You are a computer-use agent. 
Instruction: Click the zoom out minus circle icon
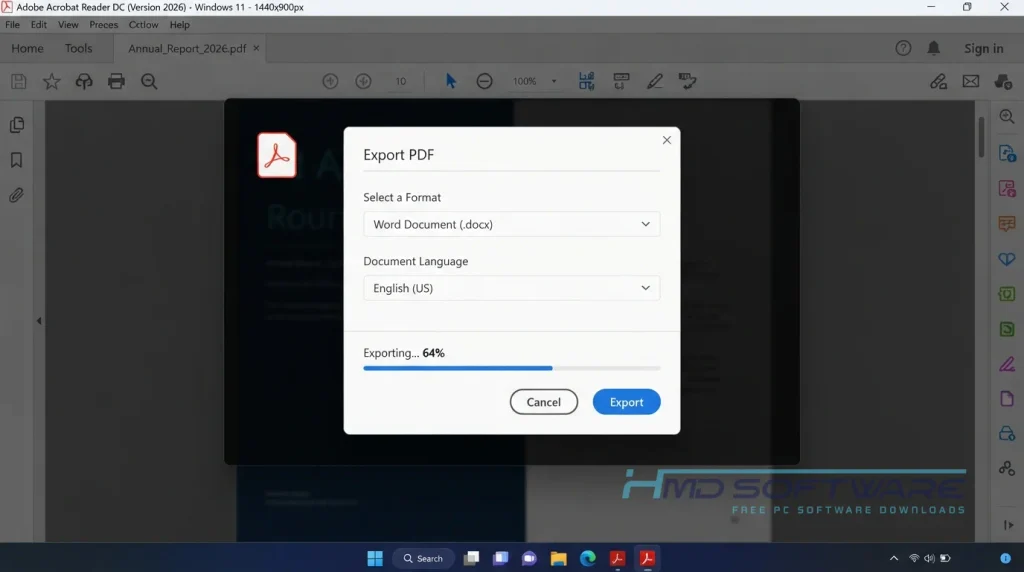[x=485, y=81]
